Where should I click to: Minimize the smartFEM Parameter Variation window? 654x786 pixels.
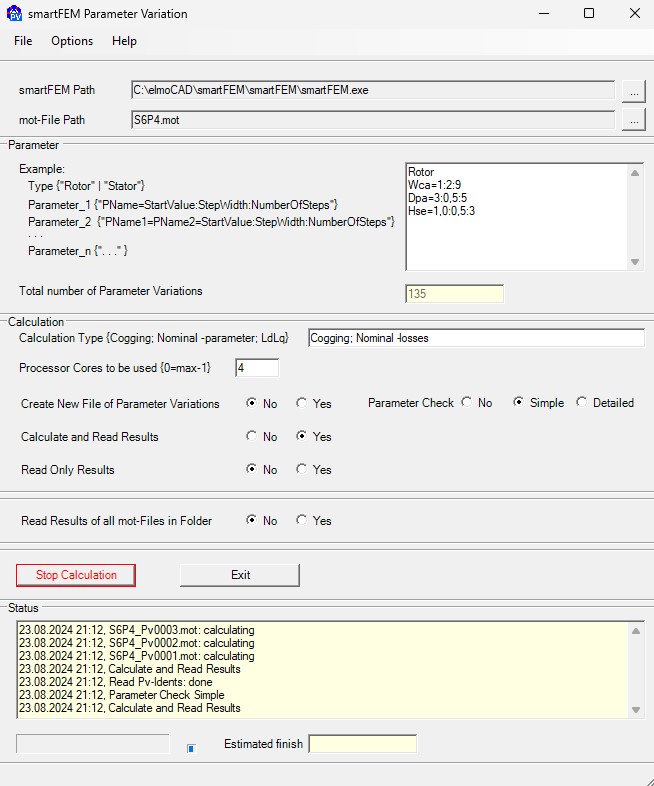coord(544,14)
